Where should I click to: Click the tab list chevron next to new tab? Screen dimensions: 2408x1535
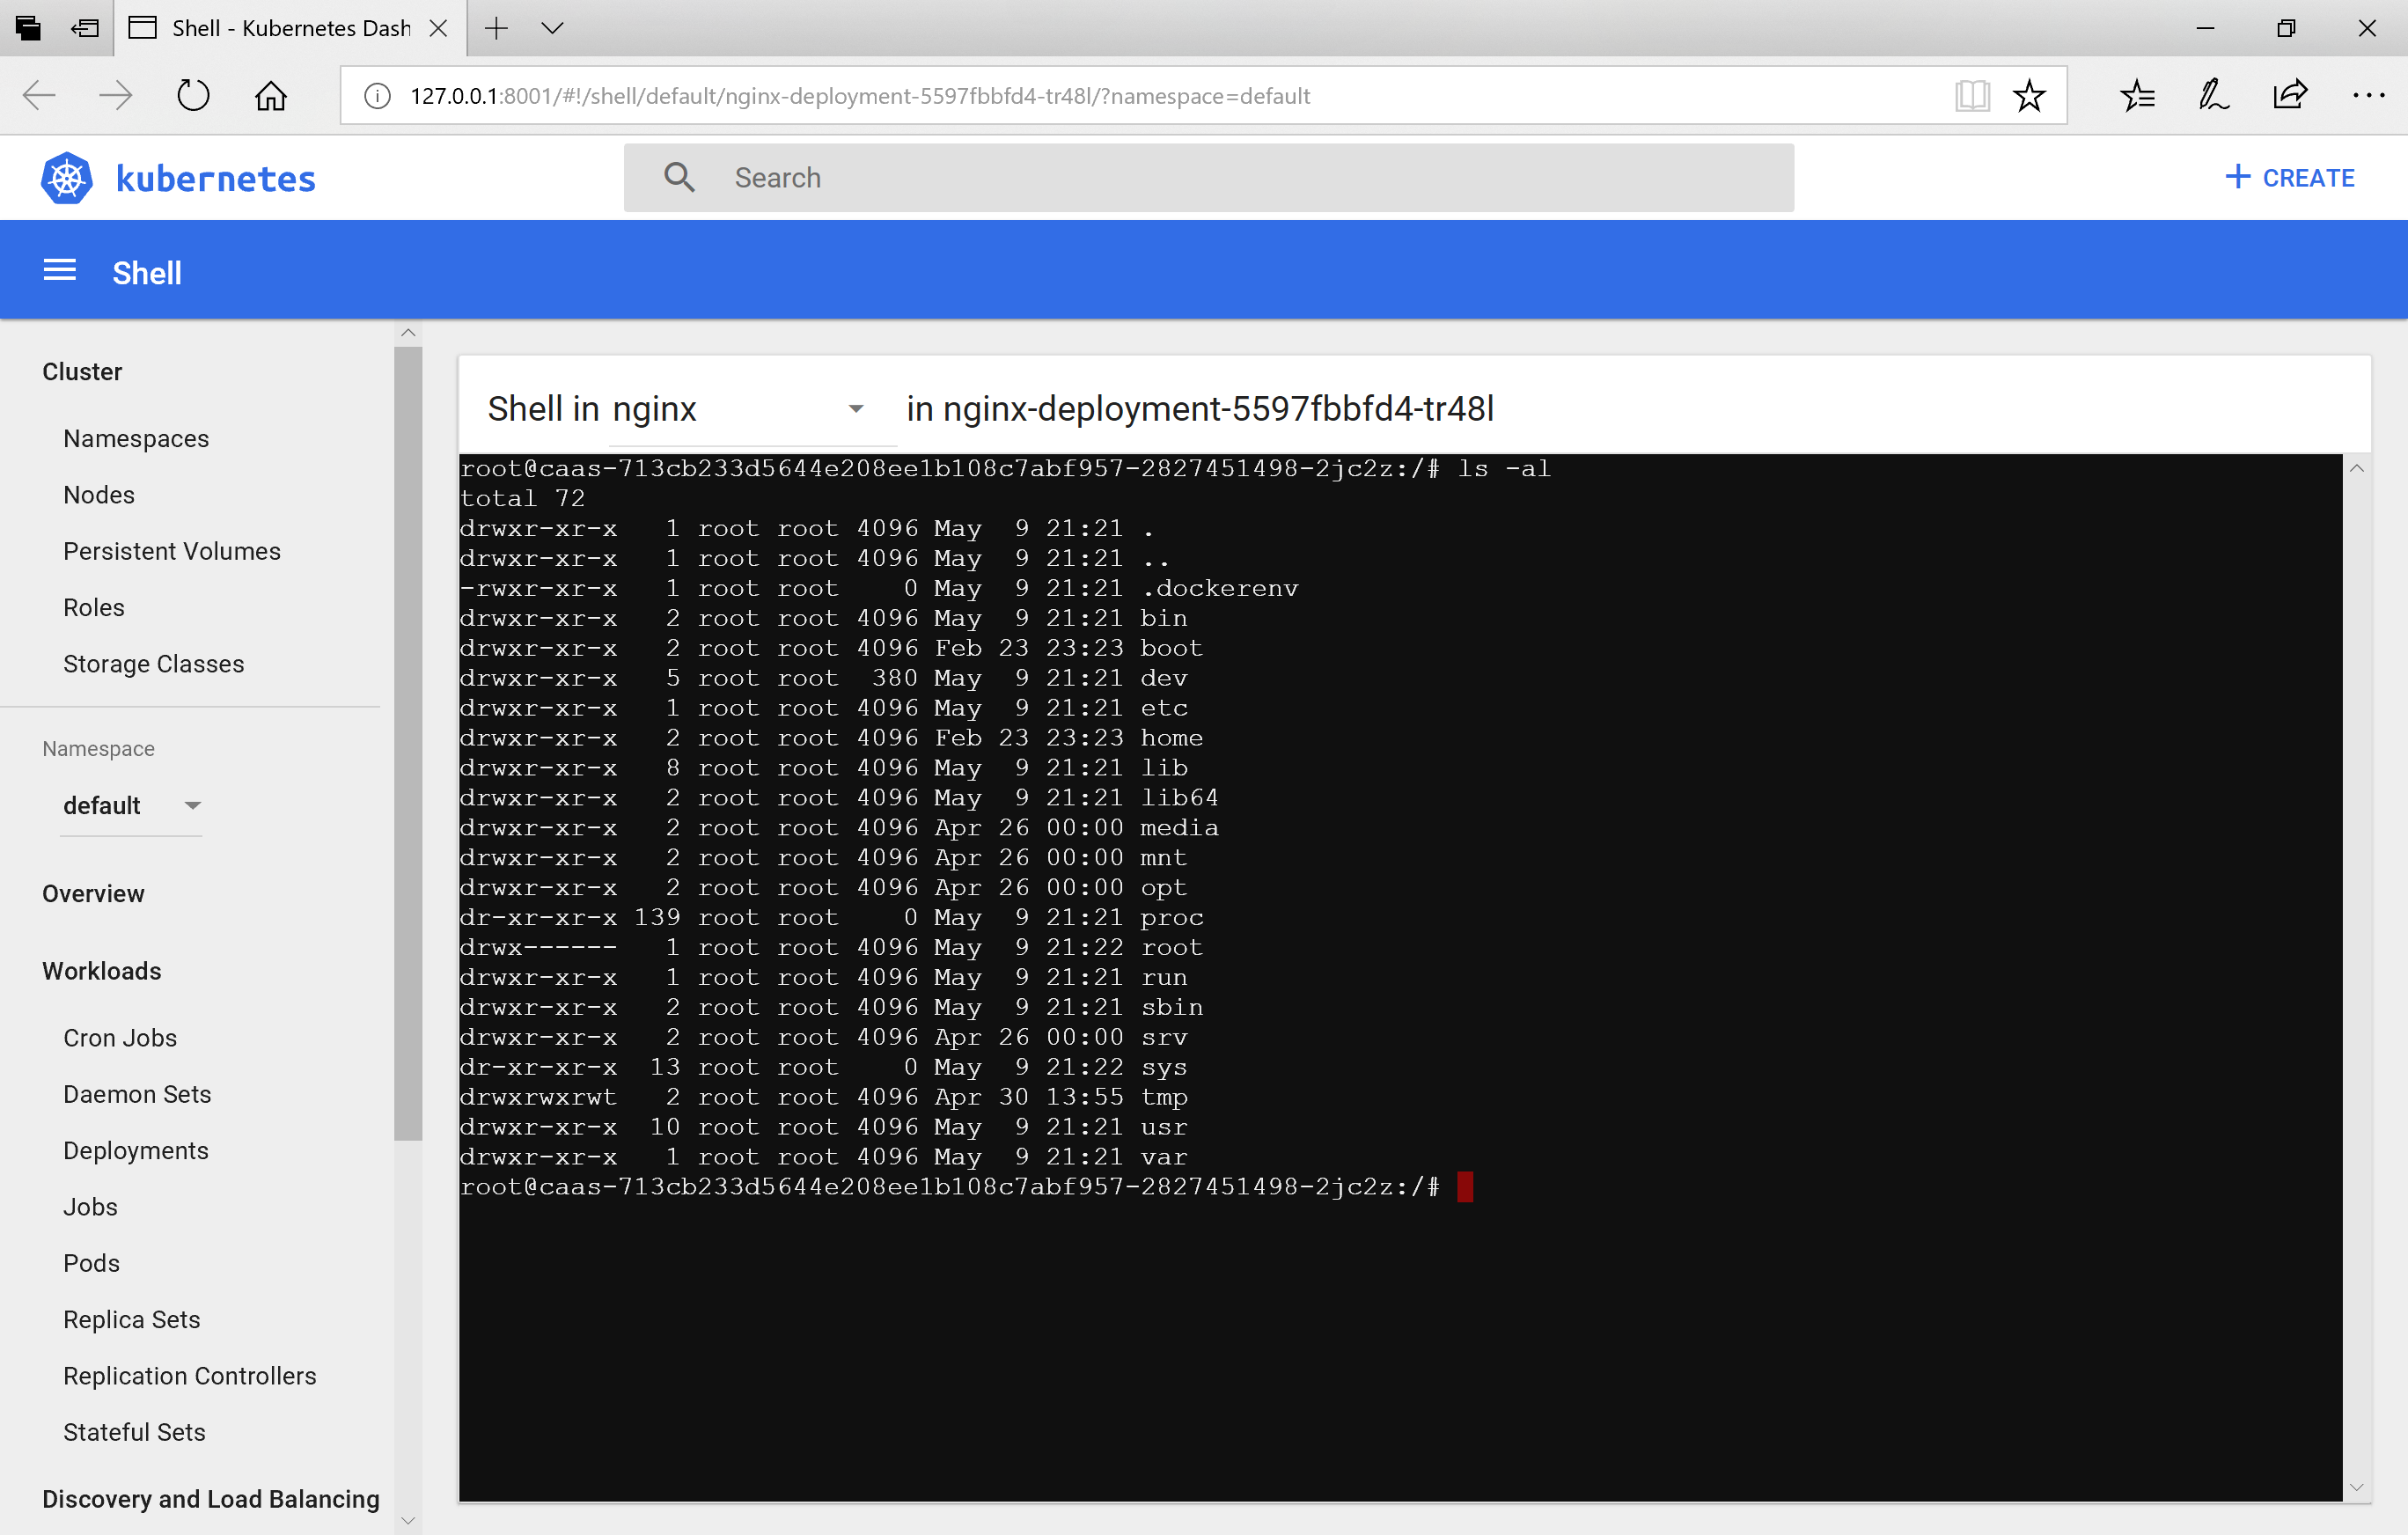pos(552,28)
